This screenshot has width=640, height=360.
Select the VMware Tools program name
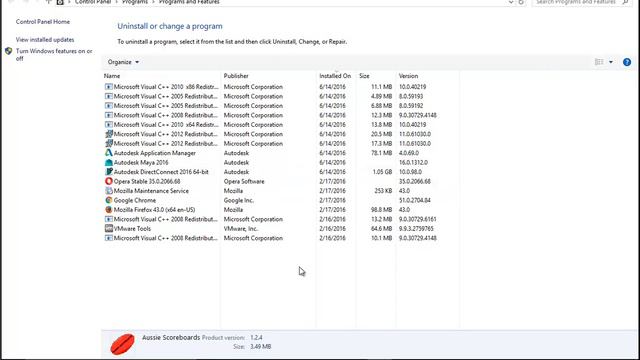132,229
